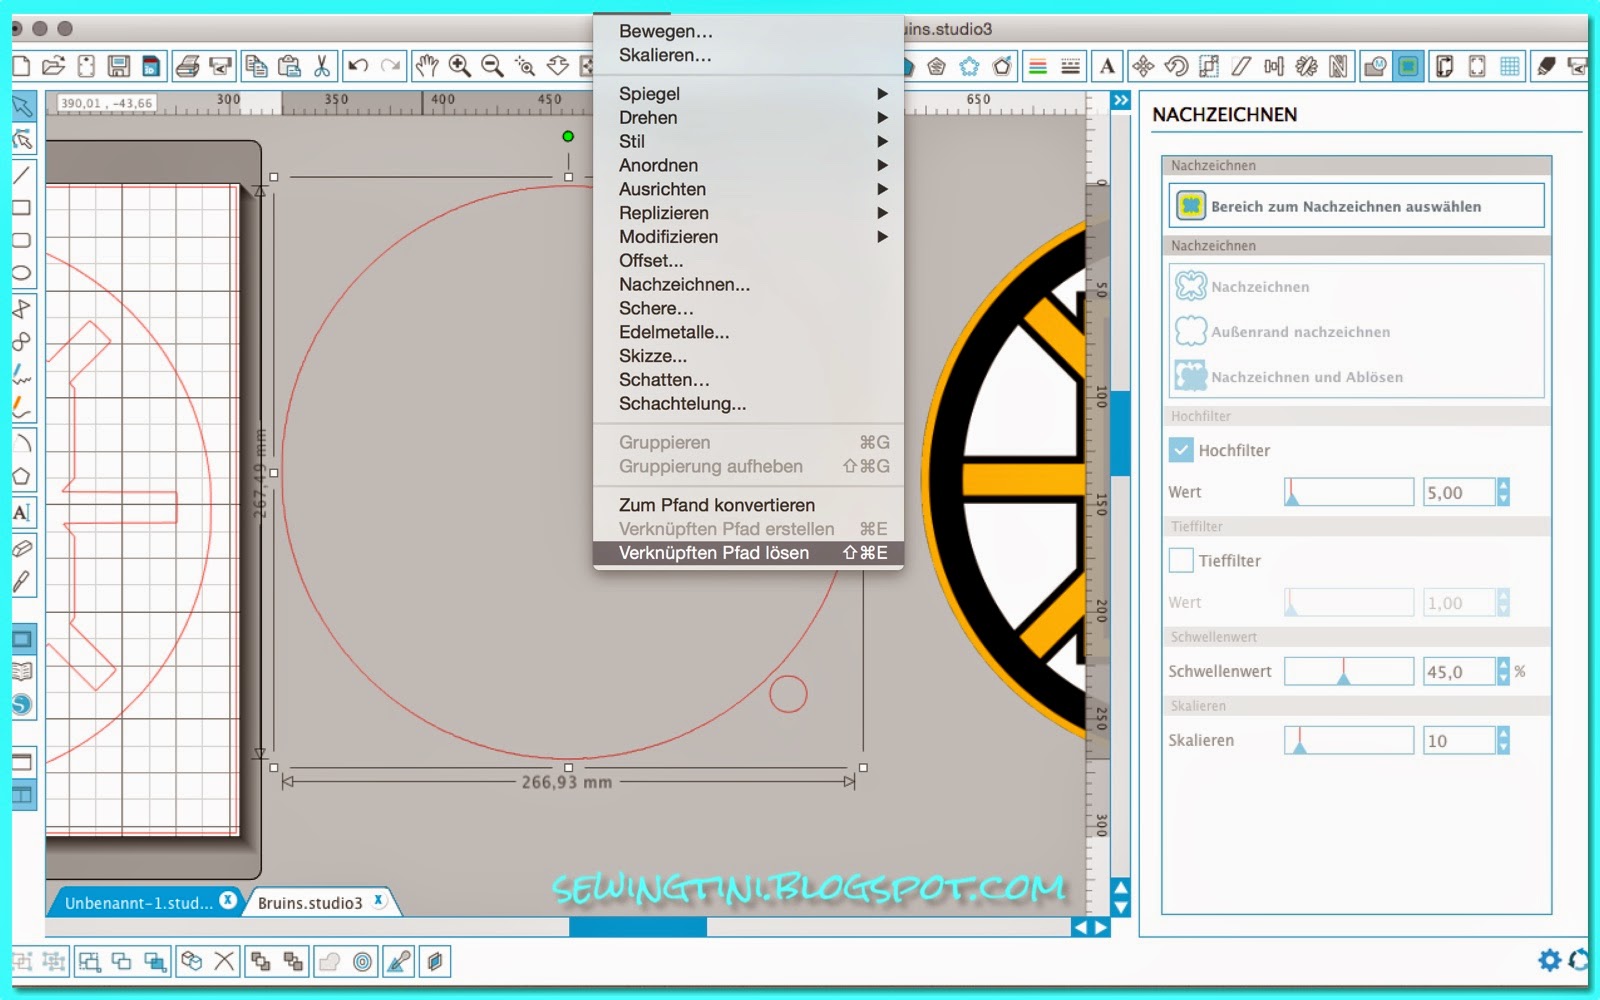This screenshot has height=1000, width=1600.
Task: Expand the Modifizieren submenu
Action: tap(748, 237)
